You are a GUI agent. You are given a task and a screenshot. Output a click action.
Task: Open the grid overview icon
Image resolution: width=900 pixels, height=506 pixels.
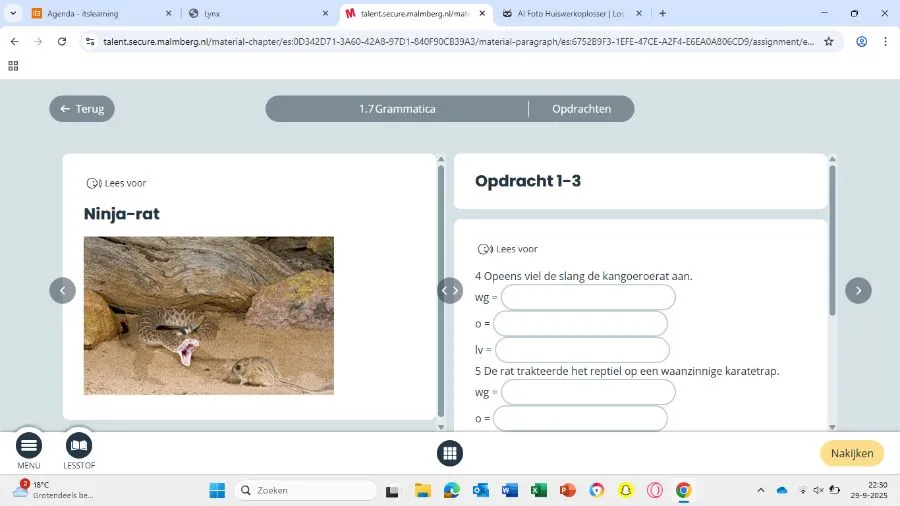[450, 453]
